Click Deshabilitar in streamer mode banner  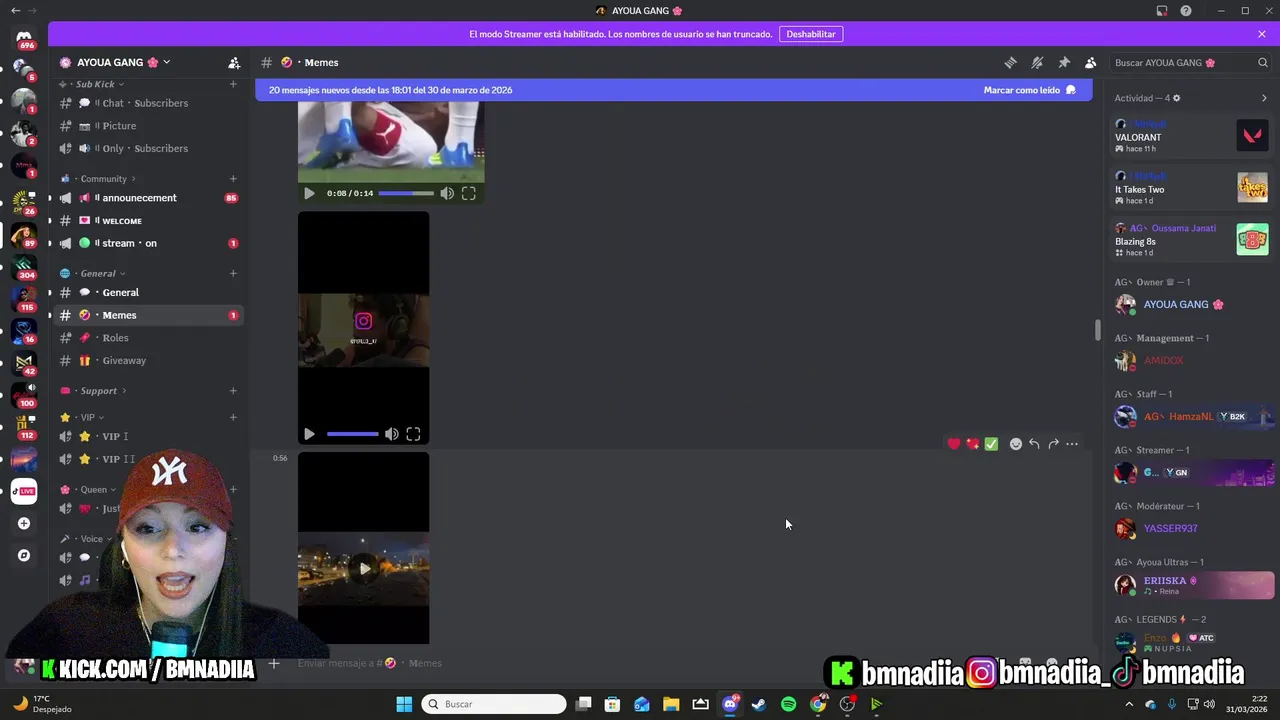pyautogui.click(x=811, y=34)
